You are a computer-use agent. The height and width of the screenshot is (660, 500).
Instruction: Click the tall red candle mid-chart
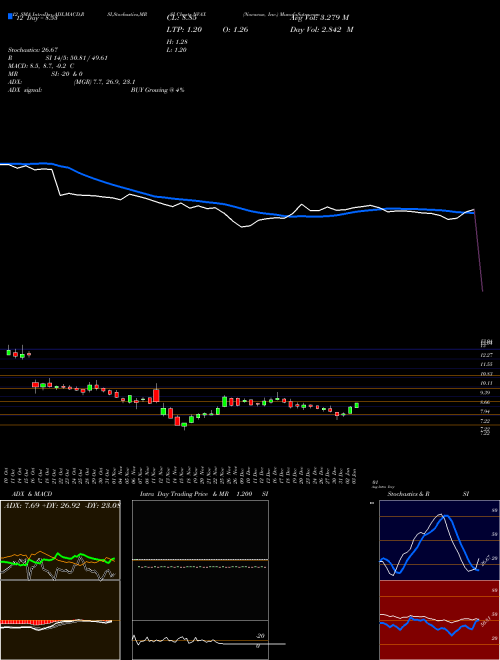157,395
